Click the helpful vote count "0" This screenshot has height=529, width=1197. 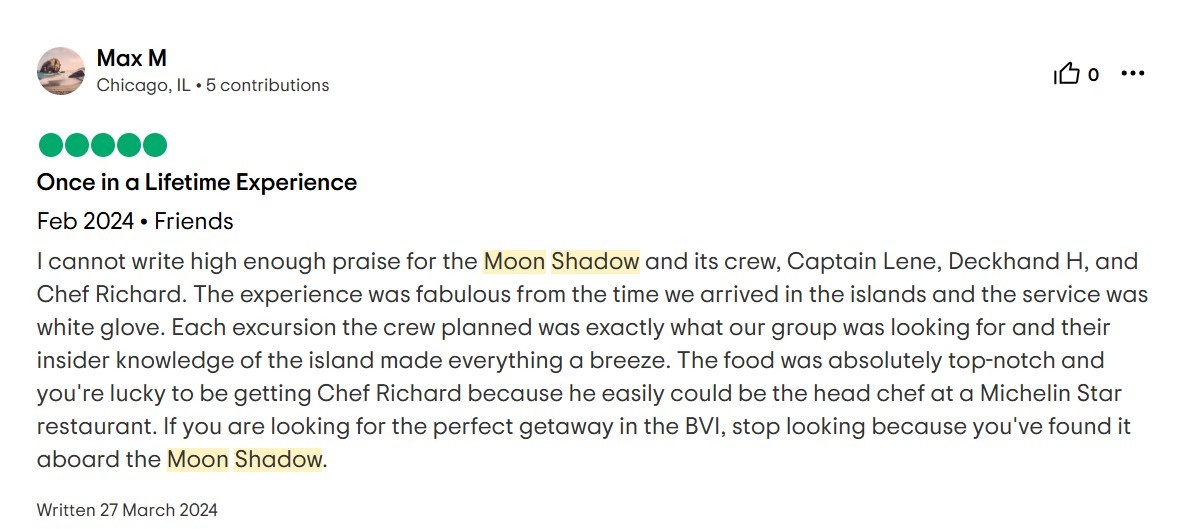(1093, 75)
